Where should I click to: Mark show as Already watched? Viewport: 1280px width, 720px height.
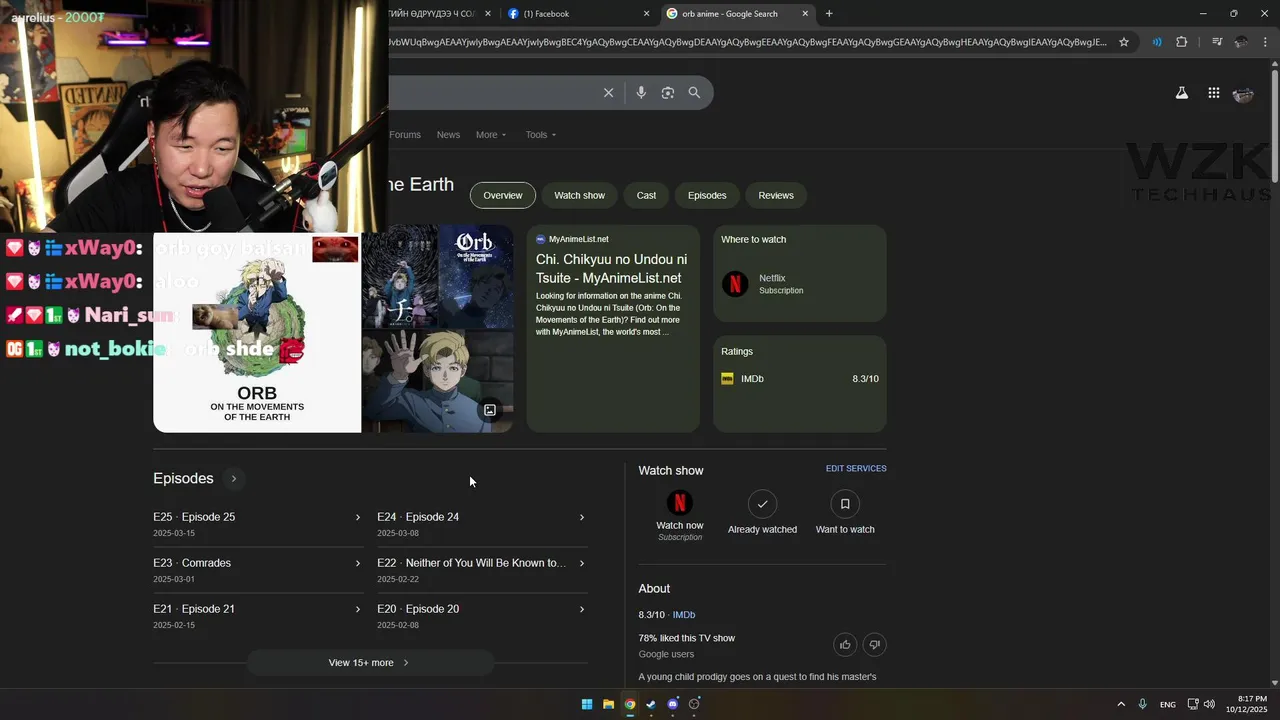pyautogui.click(x=762, y=503)
